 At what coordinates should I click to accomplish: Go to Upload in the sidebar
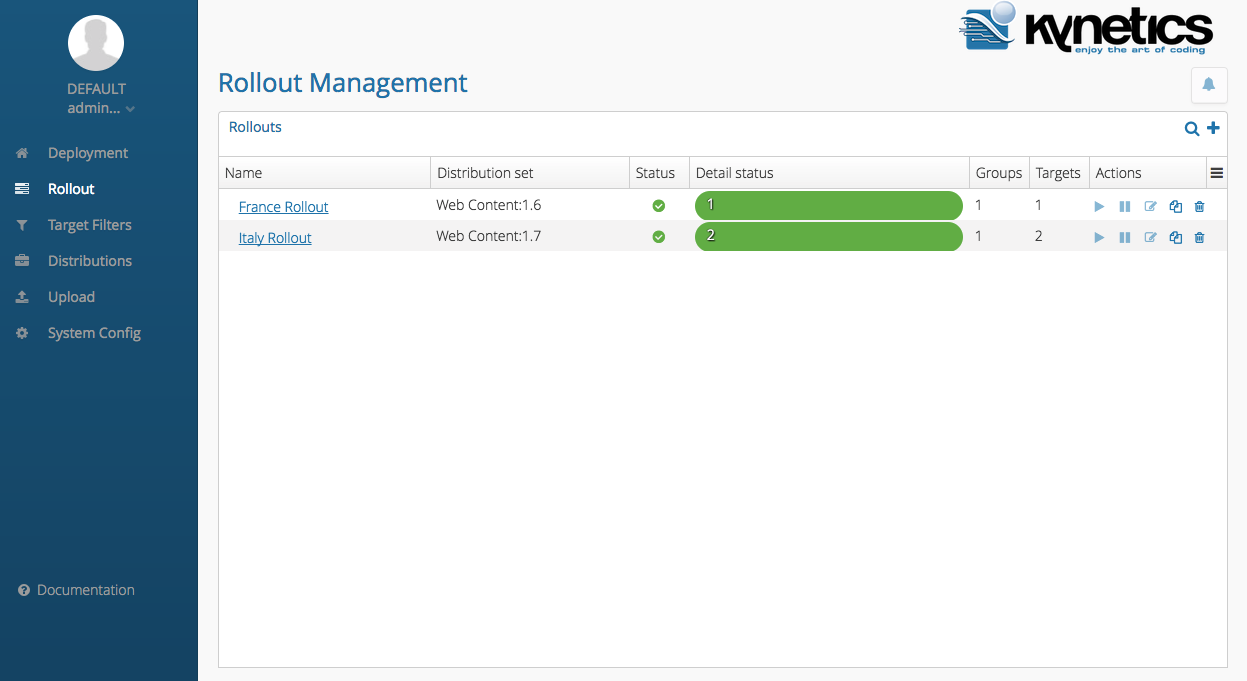tap(71, 297)
